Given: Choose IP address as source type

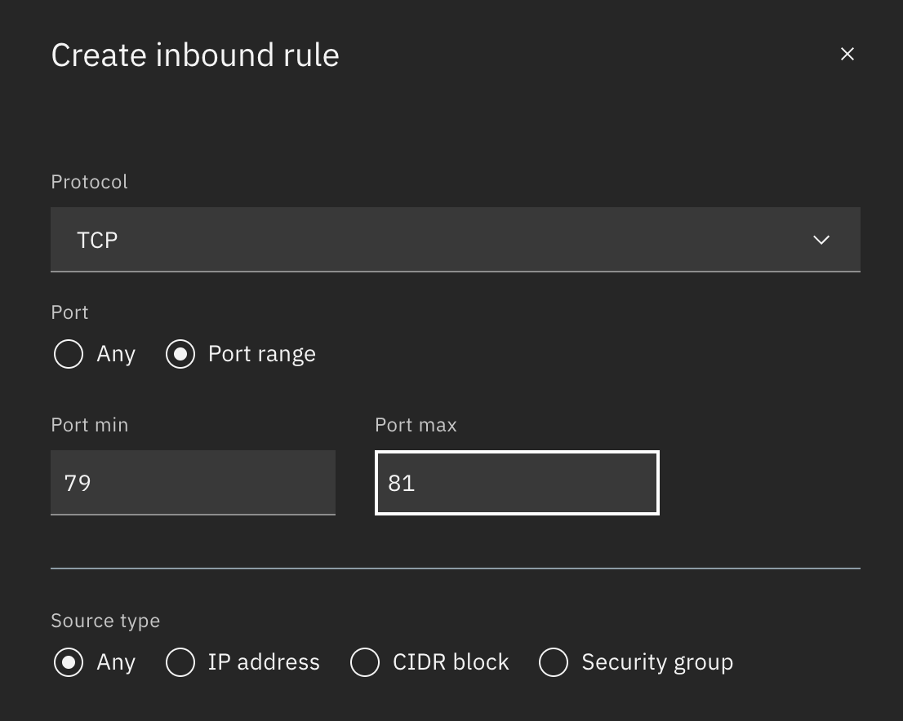Looking at the screenshot, I should 180,662.
